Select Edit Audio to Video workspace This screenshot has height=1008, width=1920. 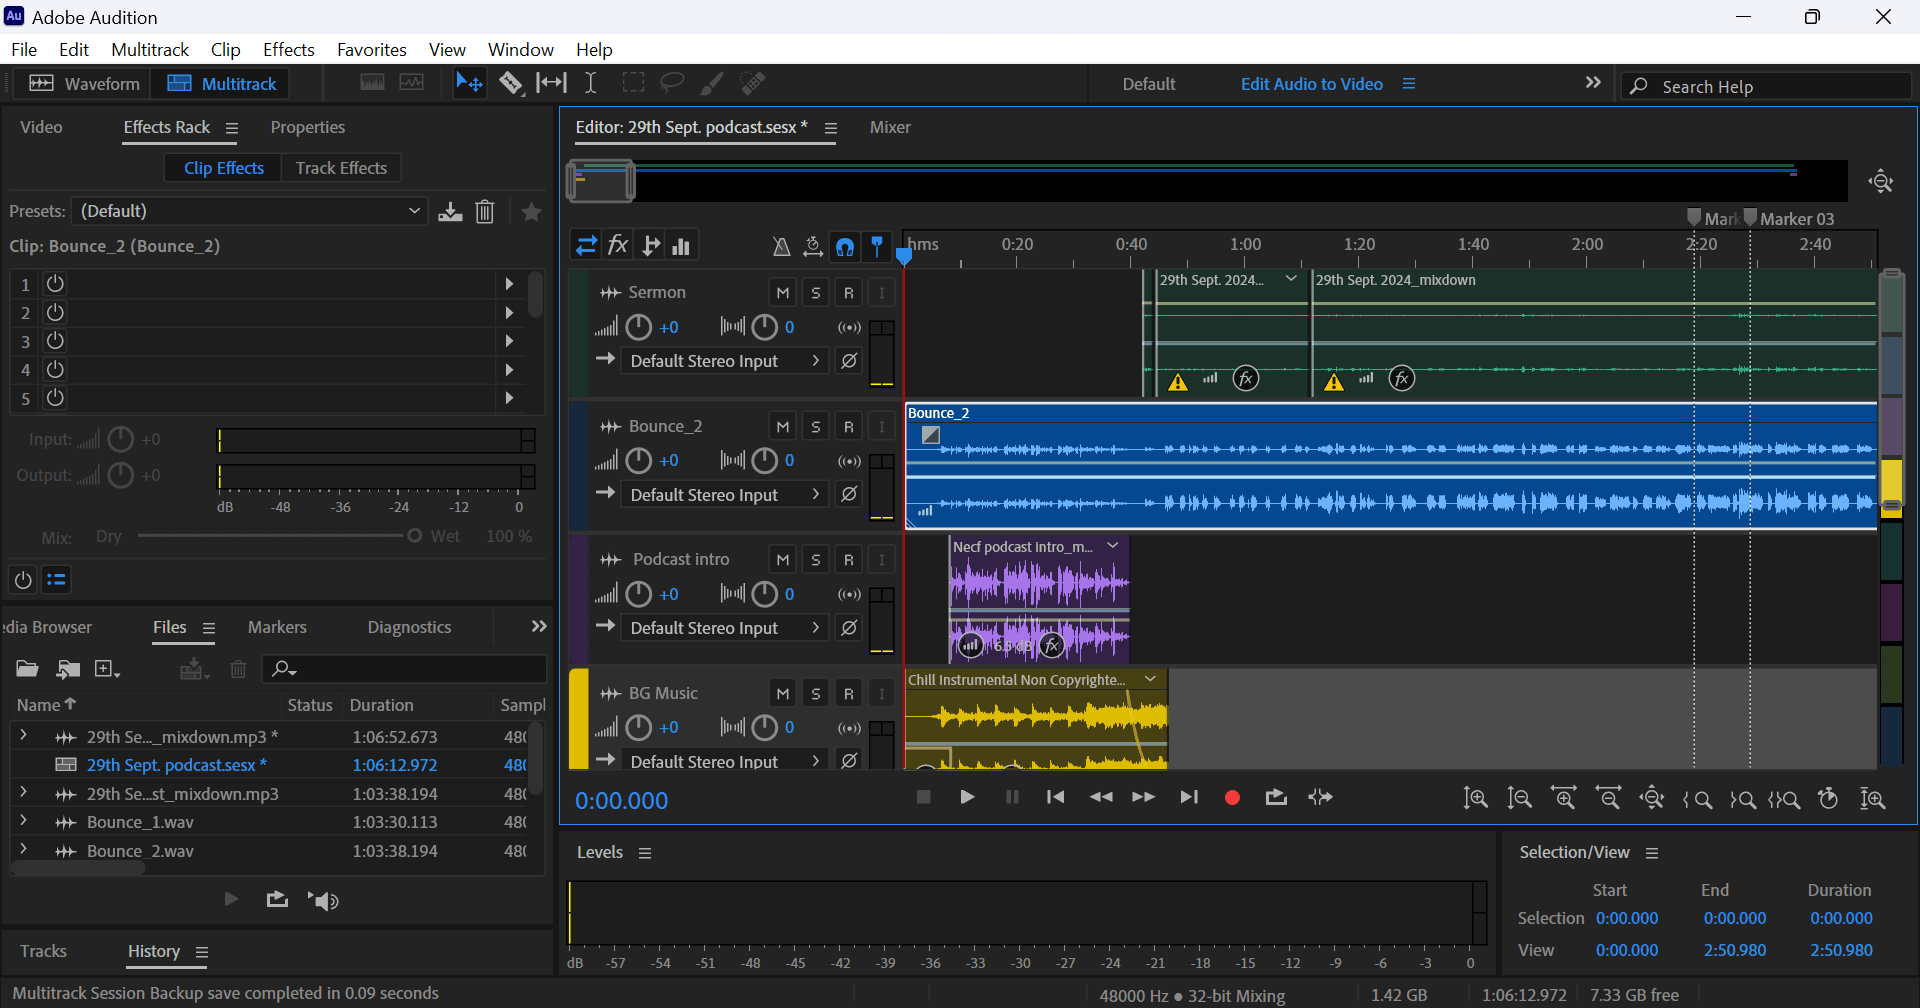1311,84
